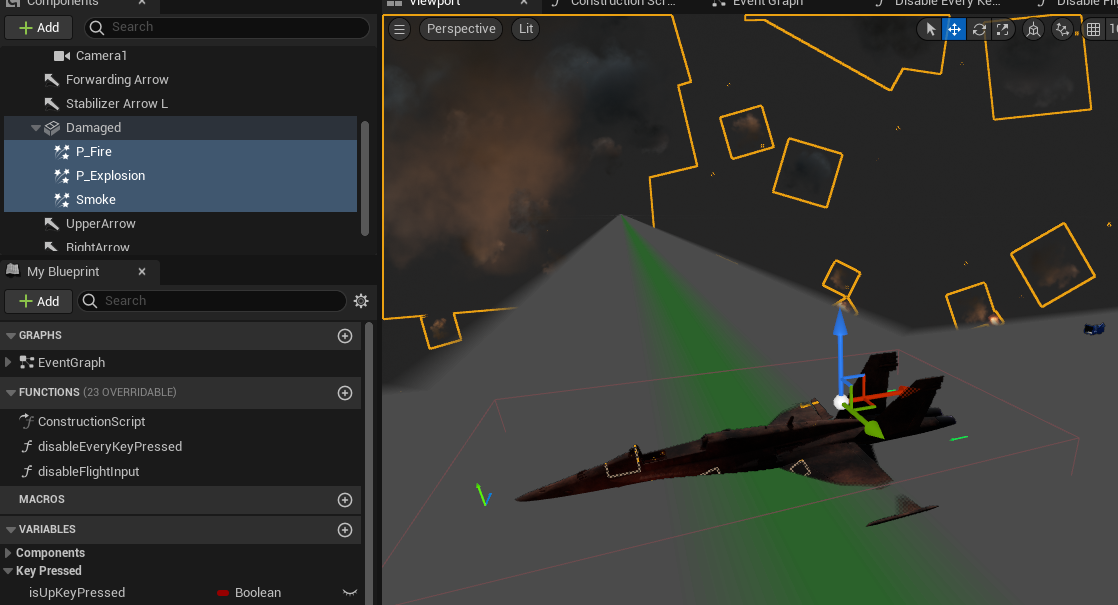1118x605 pixels.
Task: Open the Disable Every Key tab
Action: [x=948, y=4]
